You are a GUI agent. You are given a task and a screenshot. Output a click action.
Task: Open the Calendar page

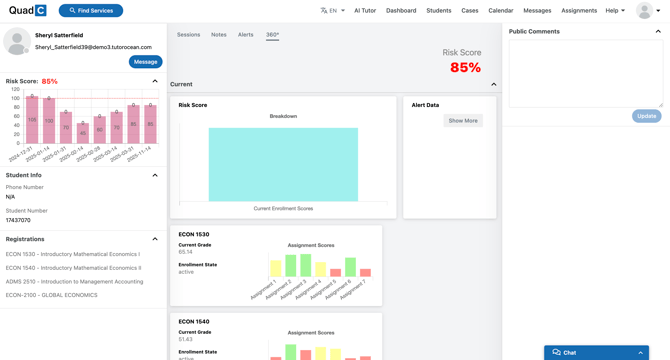click(501, 11)
